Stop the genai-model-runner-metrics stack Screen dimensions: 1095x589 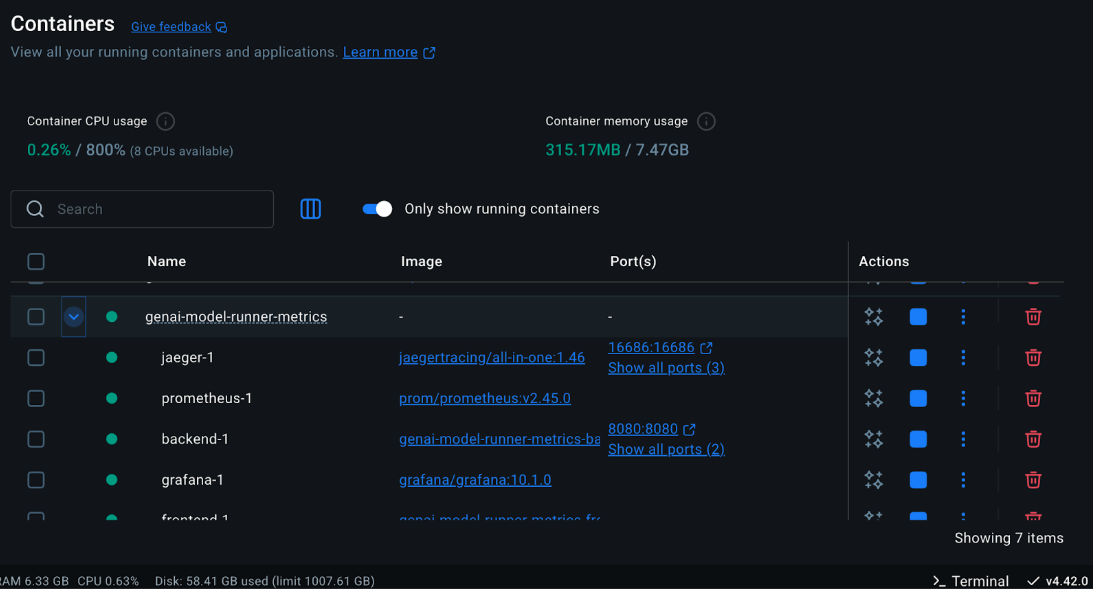pyautogui.click(x=918, y=317)
